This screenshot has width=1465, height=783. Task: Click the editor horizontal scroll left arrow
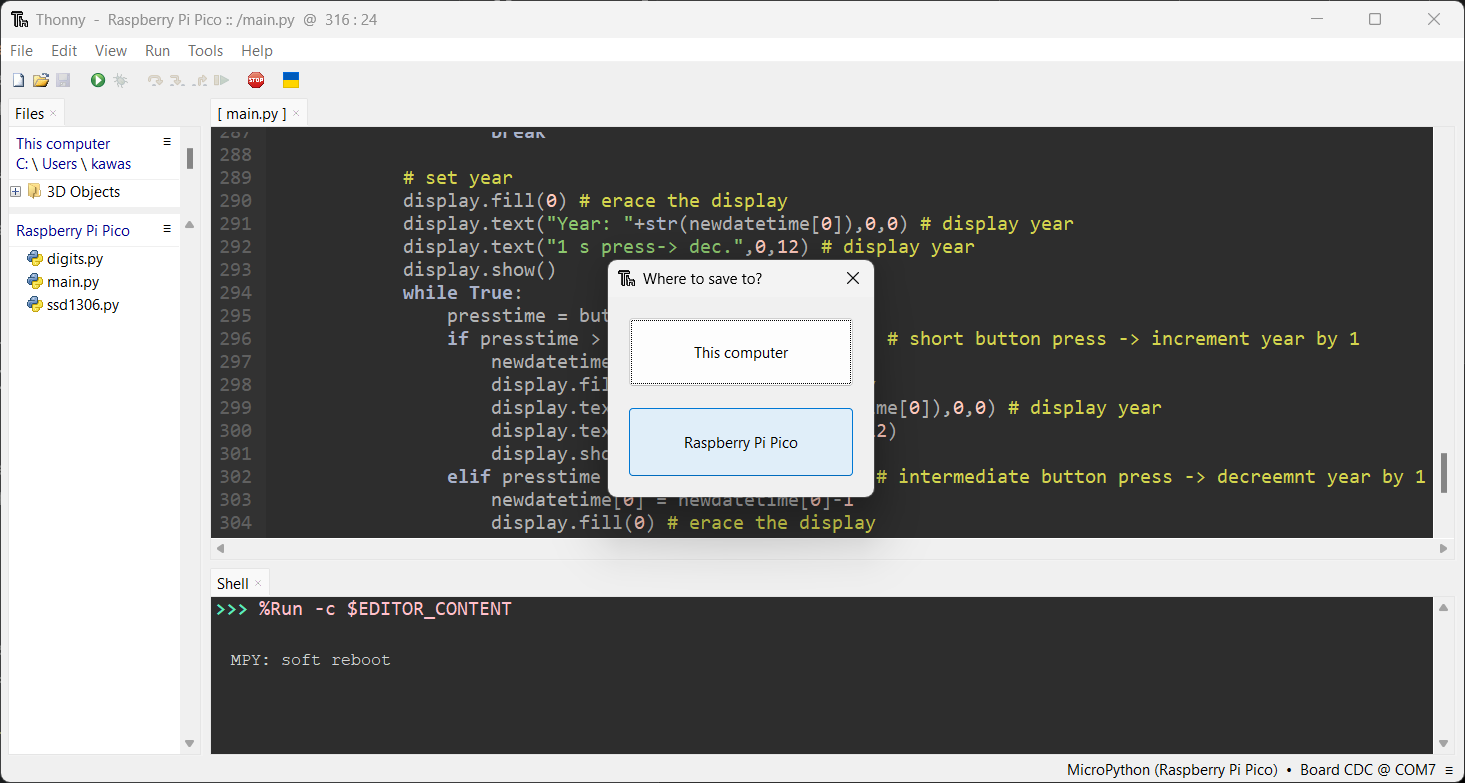[221, 549]
